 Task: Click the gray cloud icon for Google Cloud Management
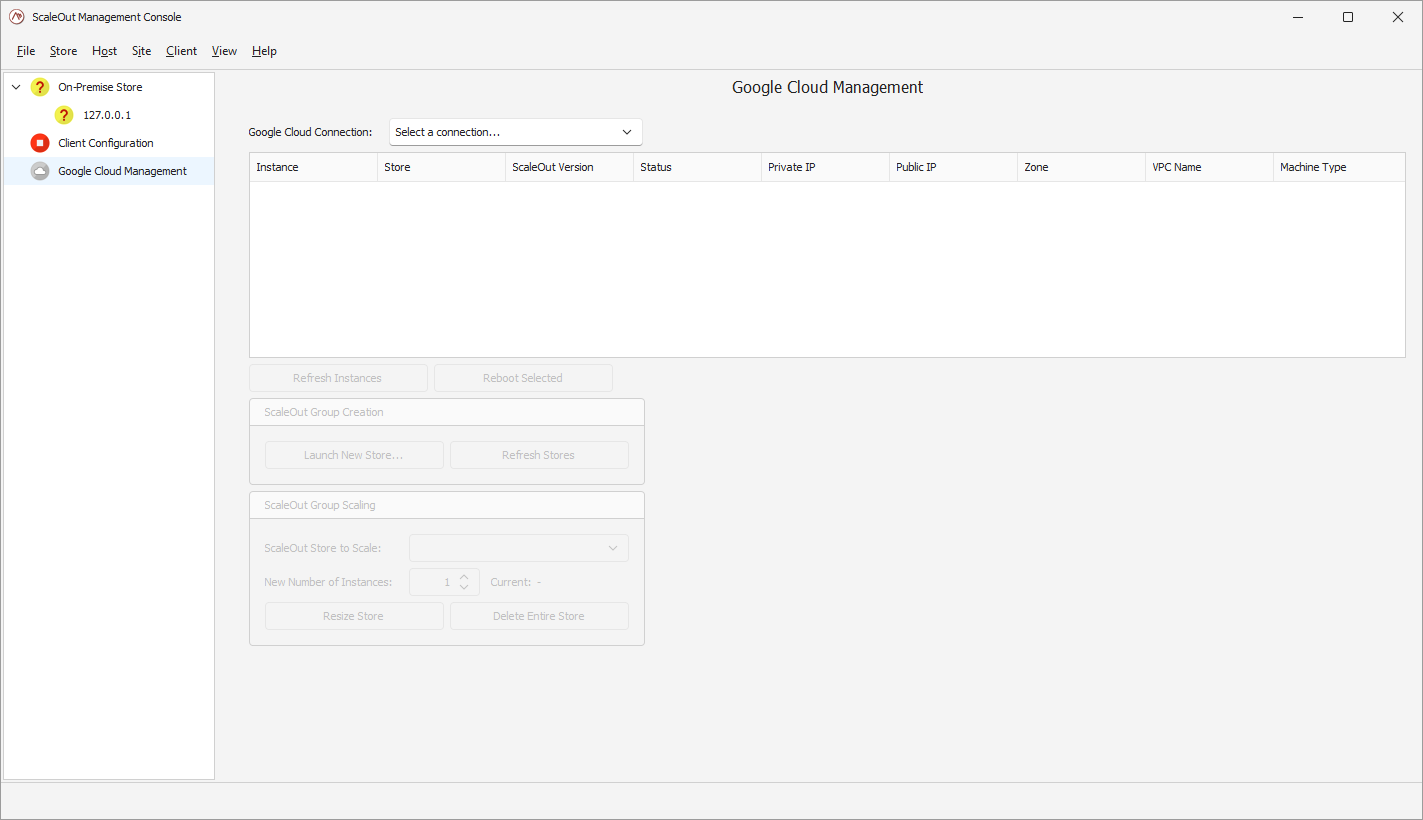coord(40,171)
